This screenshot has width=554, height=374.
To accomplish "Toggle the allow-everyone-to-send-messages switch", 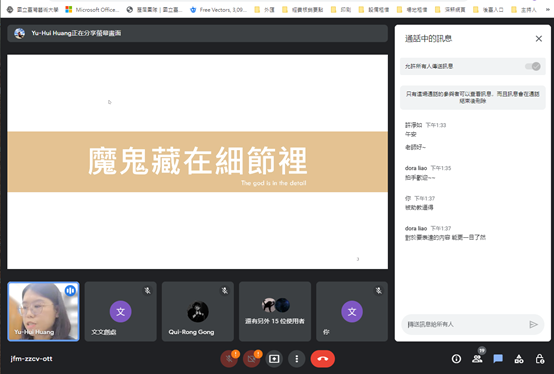I will 533,66.
